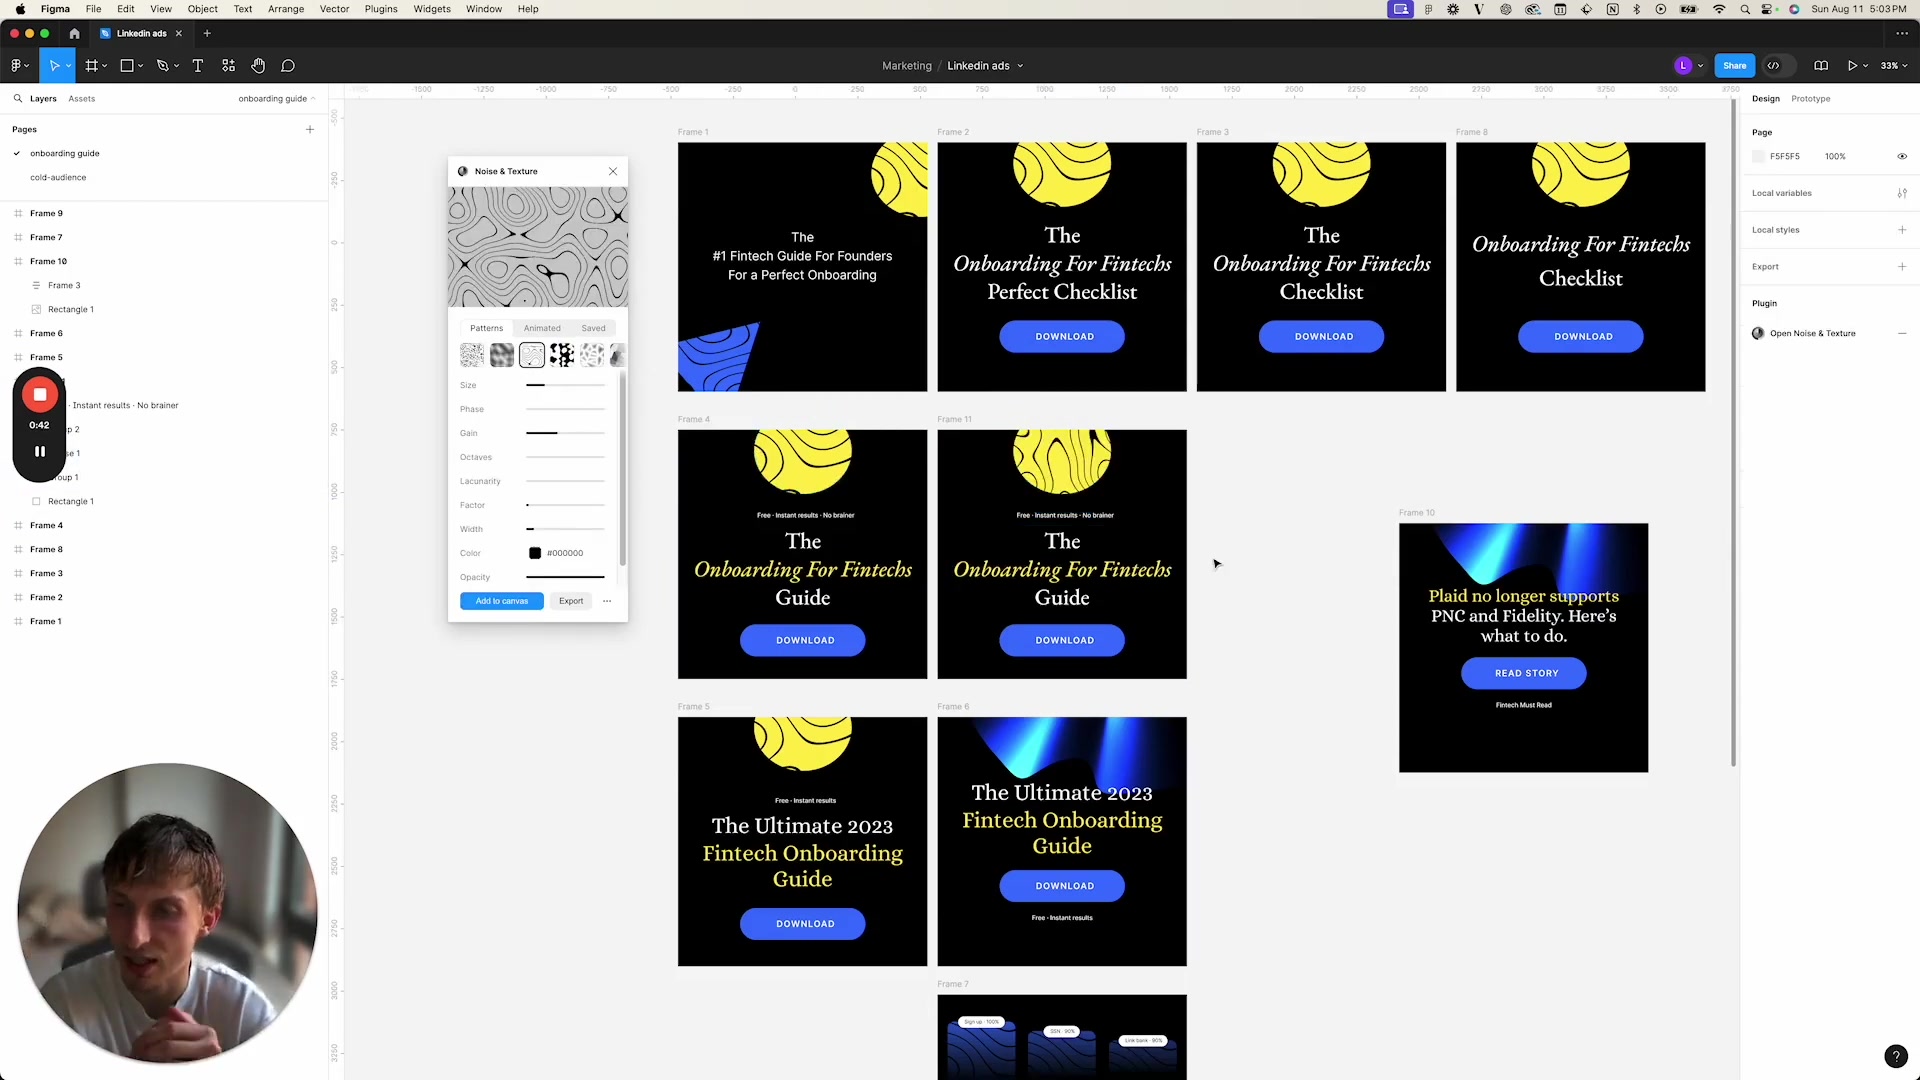Click the 100% background opacity field
Viewport: 1920px width, 1080px height.
pyautogui.click(x=1835, y=157)
